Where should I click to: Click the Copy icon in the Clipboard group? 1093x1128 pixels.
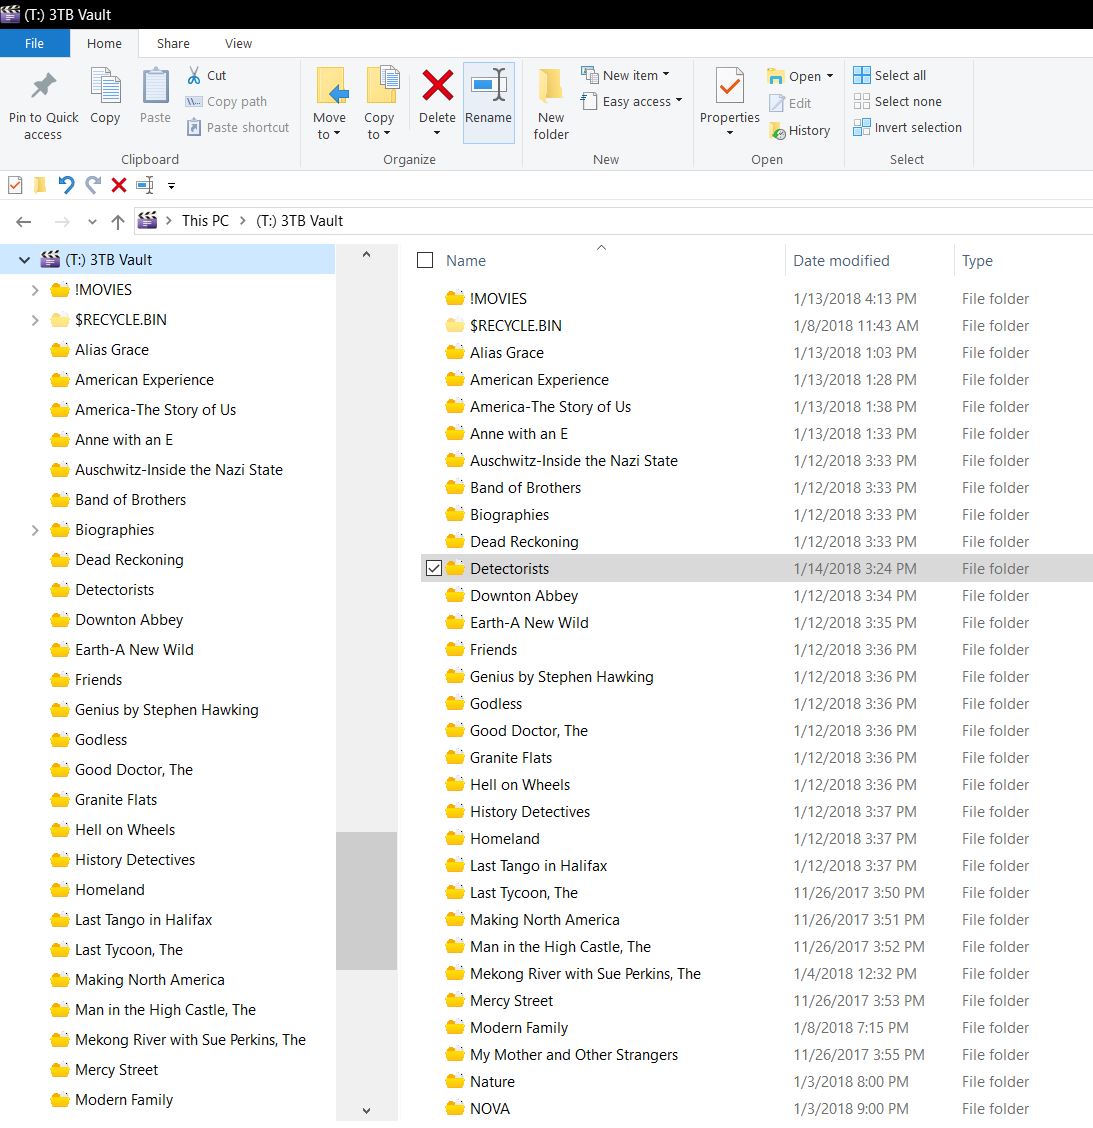105,95
